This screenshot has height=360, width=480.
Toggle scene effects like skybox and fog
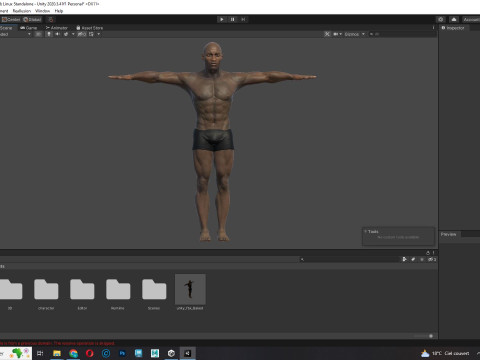[66, 34]
